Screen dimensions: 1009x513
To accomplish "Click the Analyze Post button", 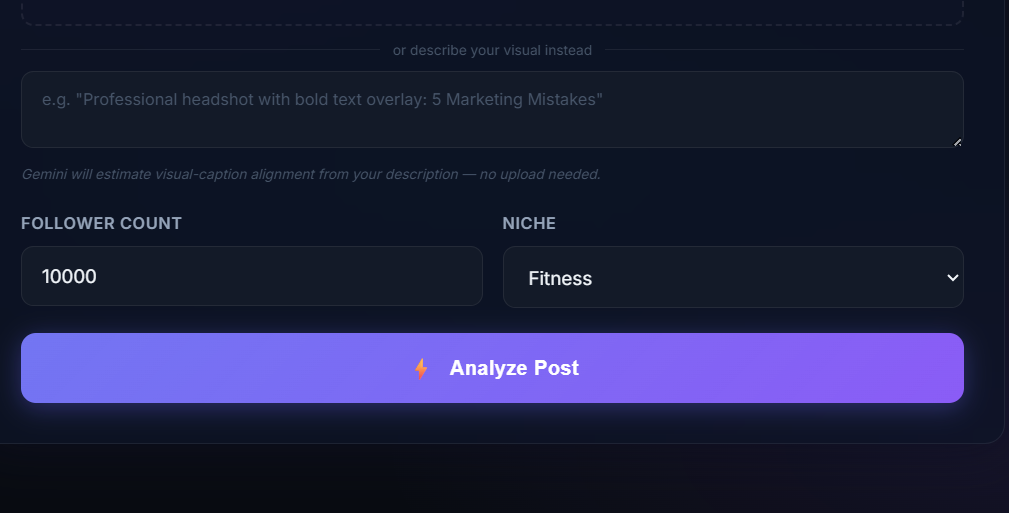I will tap(492, 368).
